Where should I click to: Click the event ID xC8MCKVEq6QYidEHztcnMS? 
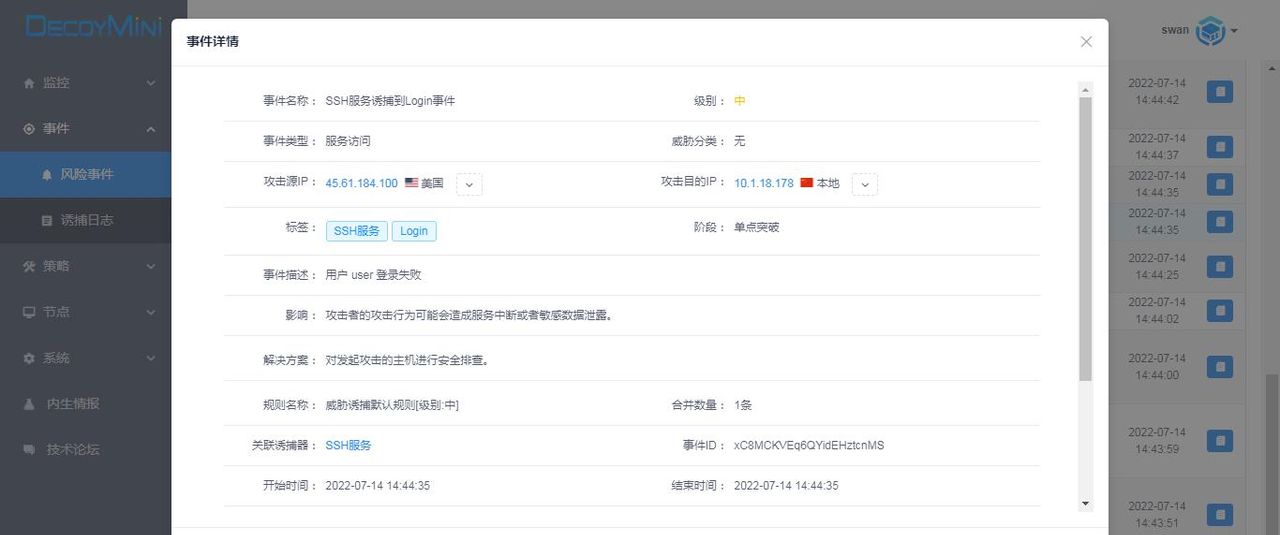[809, 445]
